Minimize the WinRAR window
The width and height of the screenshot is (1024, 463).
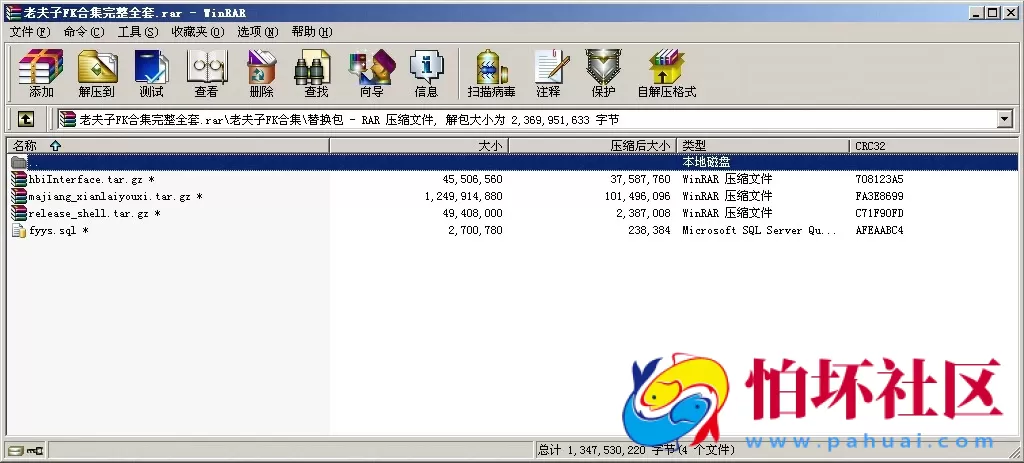point(977,12)
